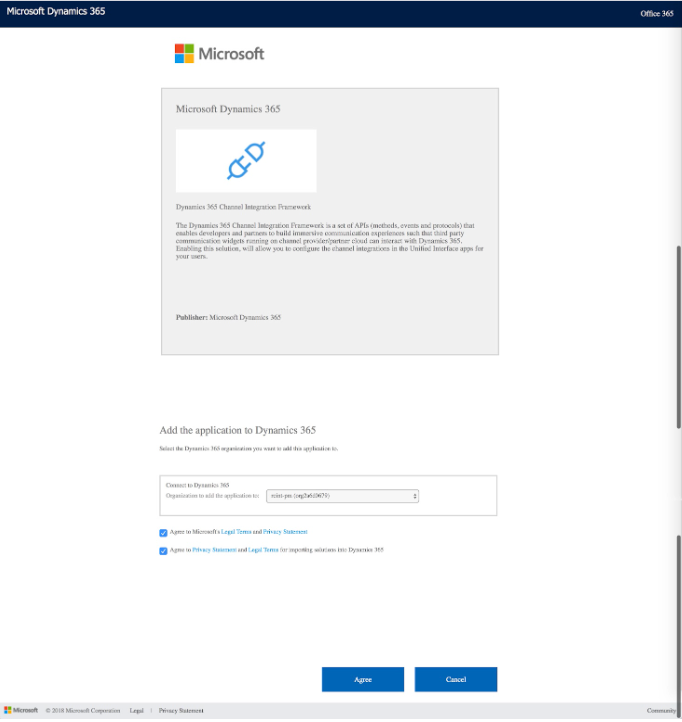This screenshot has height=722, width=682.
Task: Open Privacy Statement link in importing solutions row
Action: 214,550
